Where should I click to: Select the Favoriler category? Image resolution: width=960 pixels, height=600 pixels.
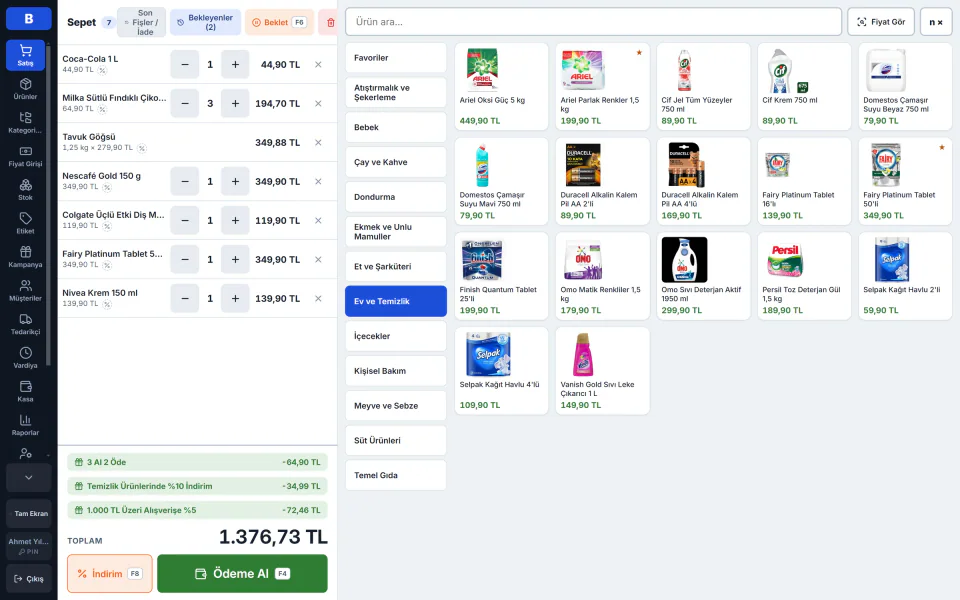coord(396,58)
